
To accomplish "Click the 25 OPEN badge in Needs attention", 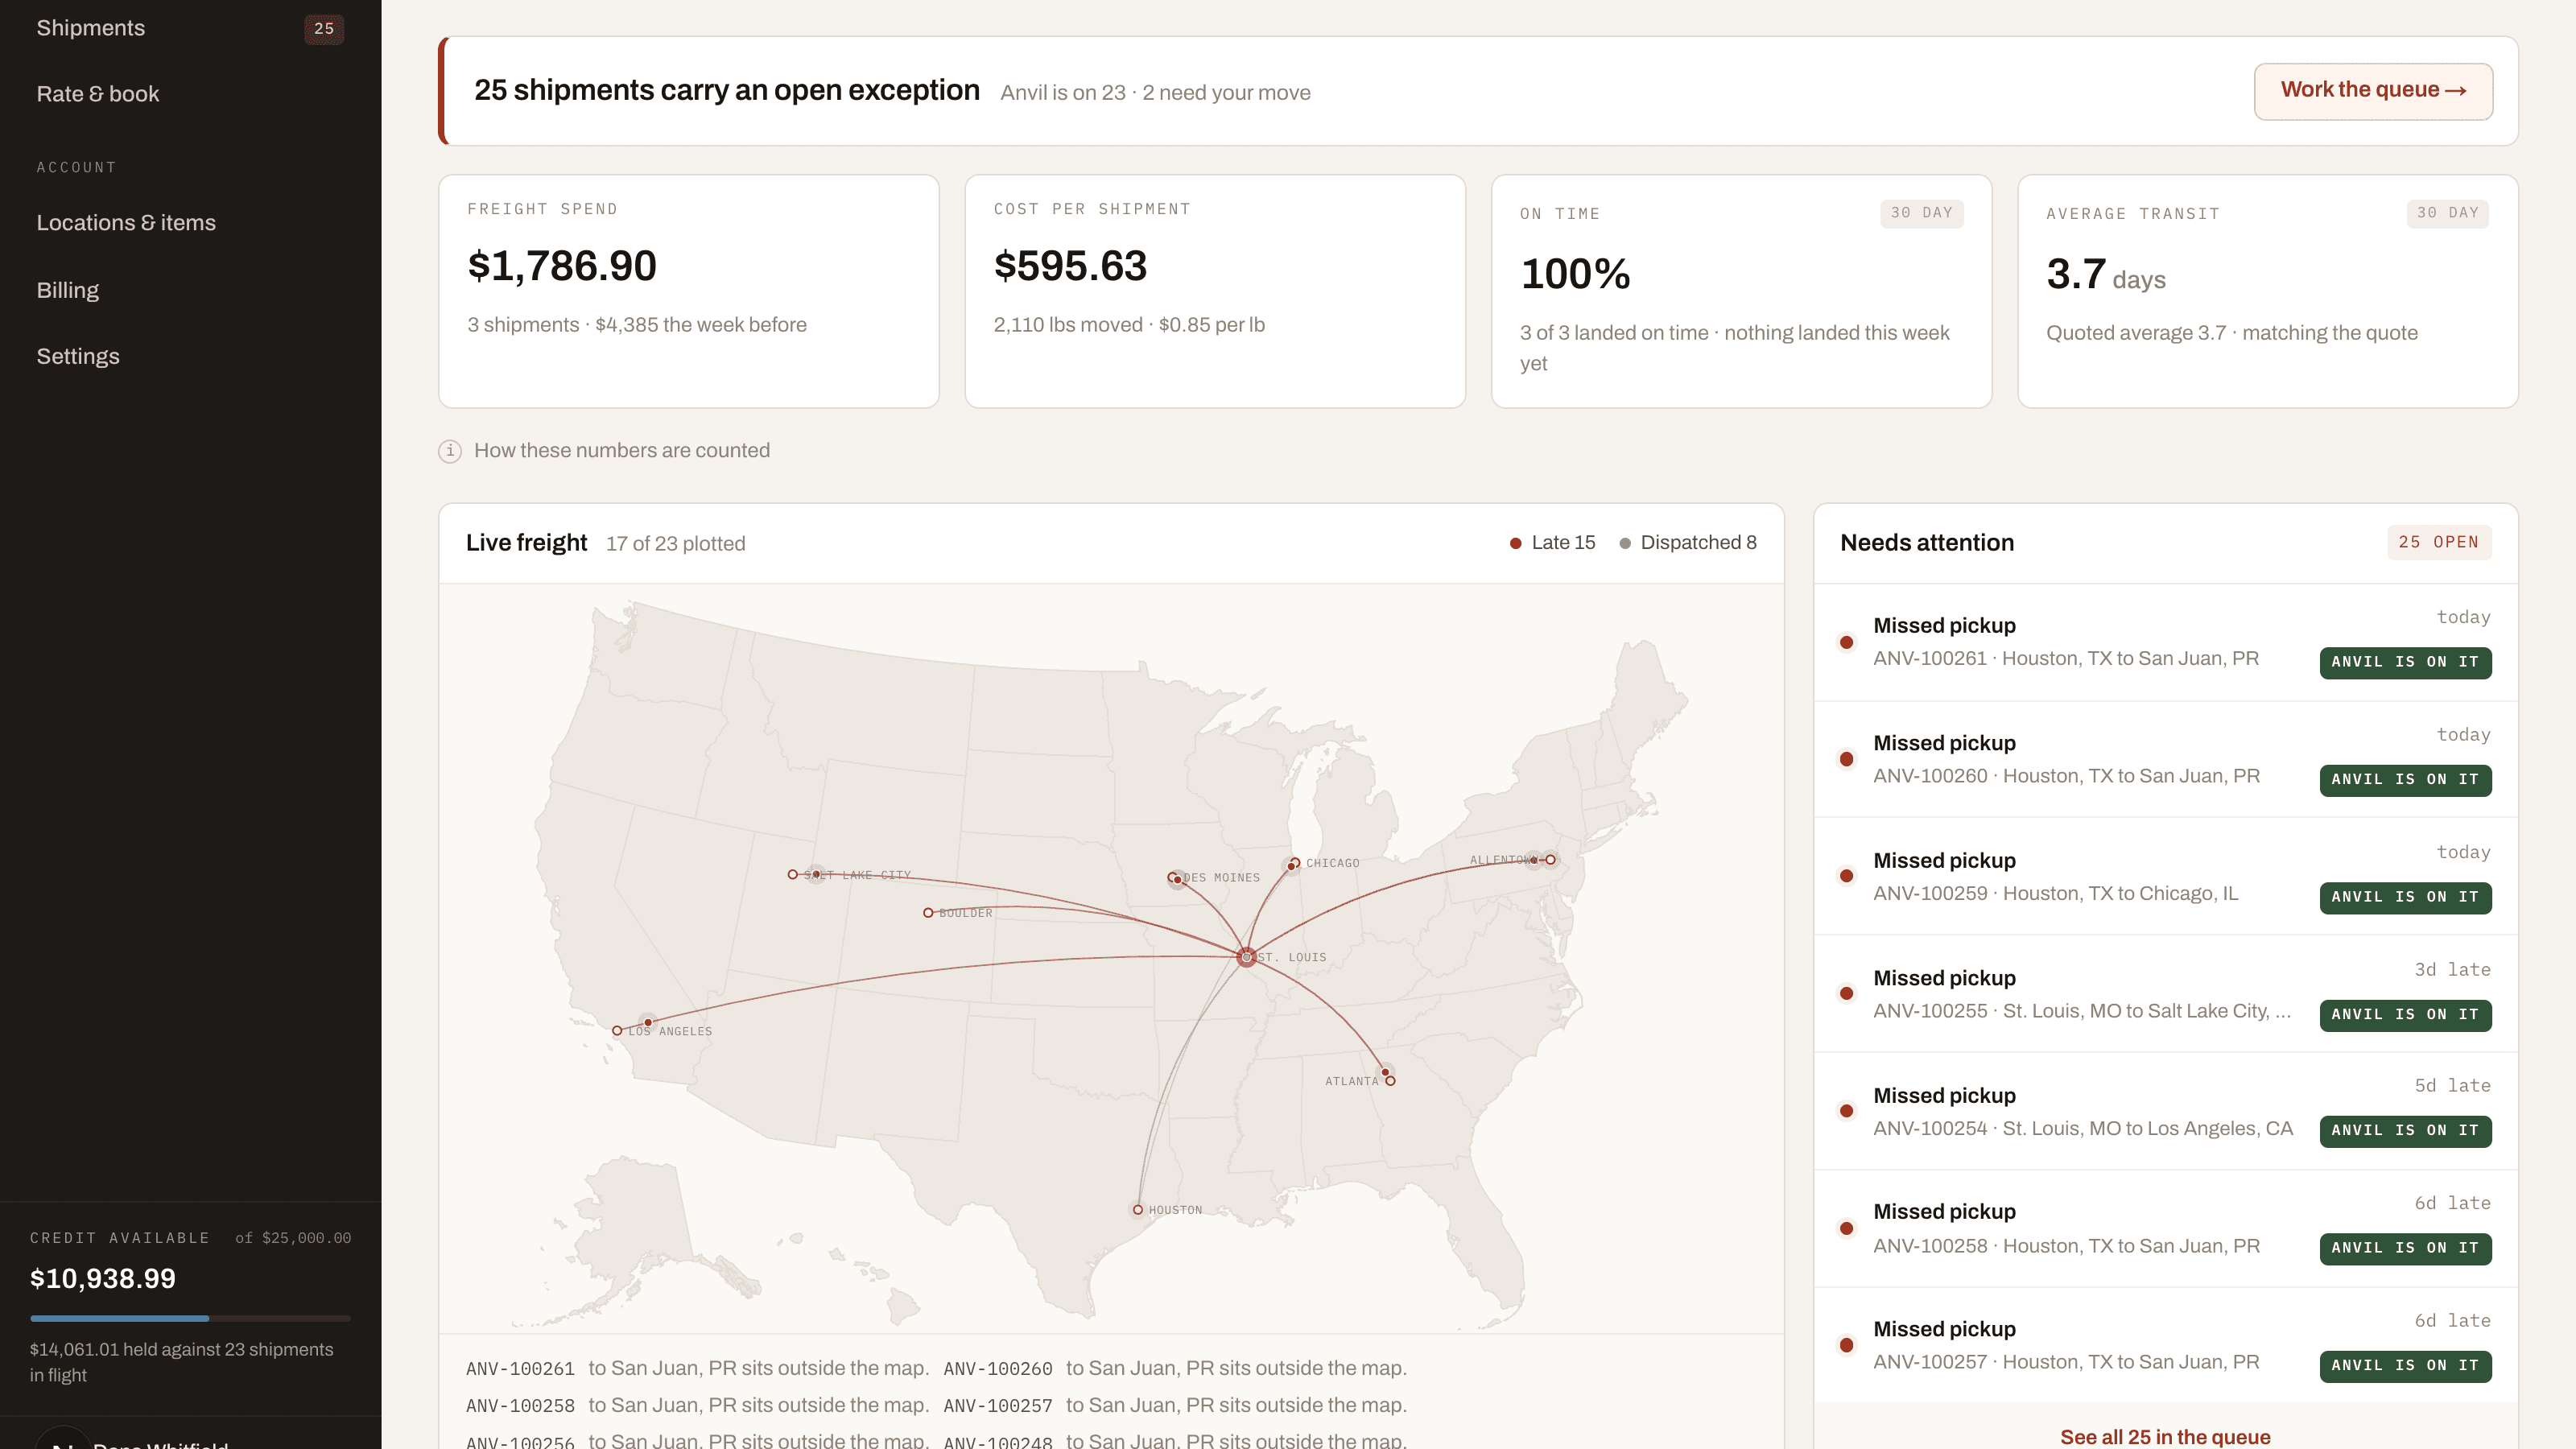I will (x=2439, y=542).
